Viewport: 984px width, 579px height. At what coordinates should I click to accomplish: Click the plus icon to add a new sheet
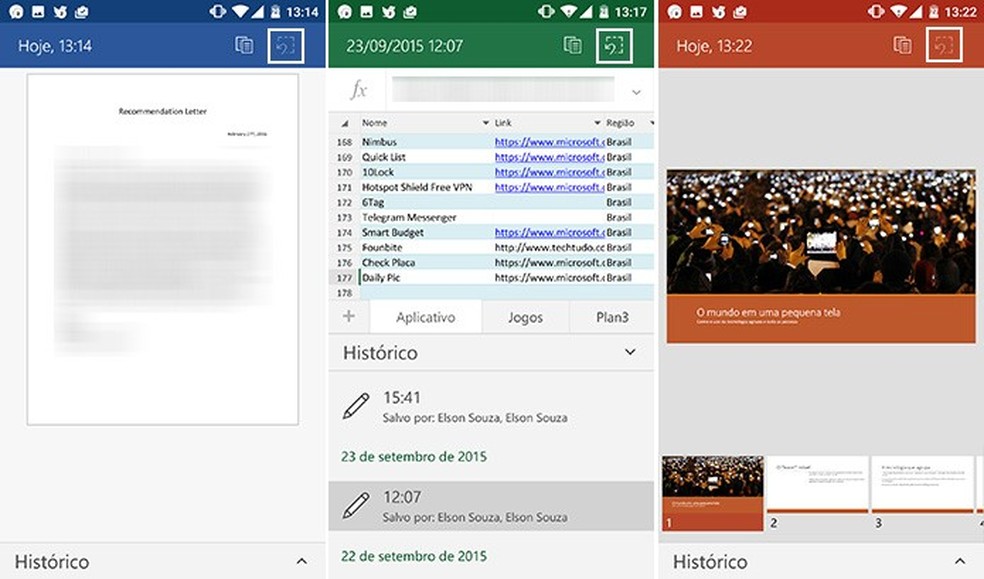point(347,316)
